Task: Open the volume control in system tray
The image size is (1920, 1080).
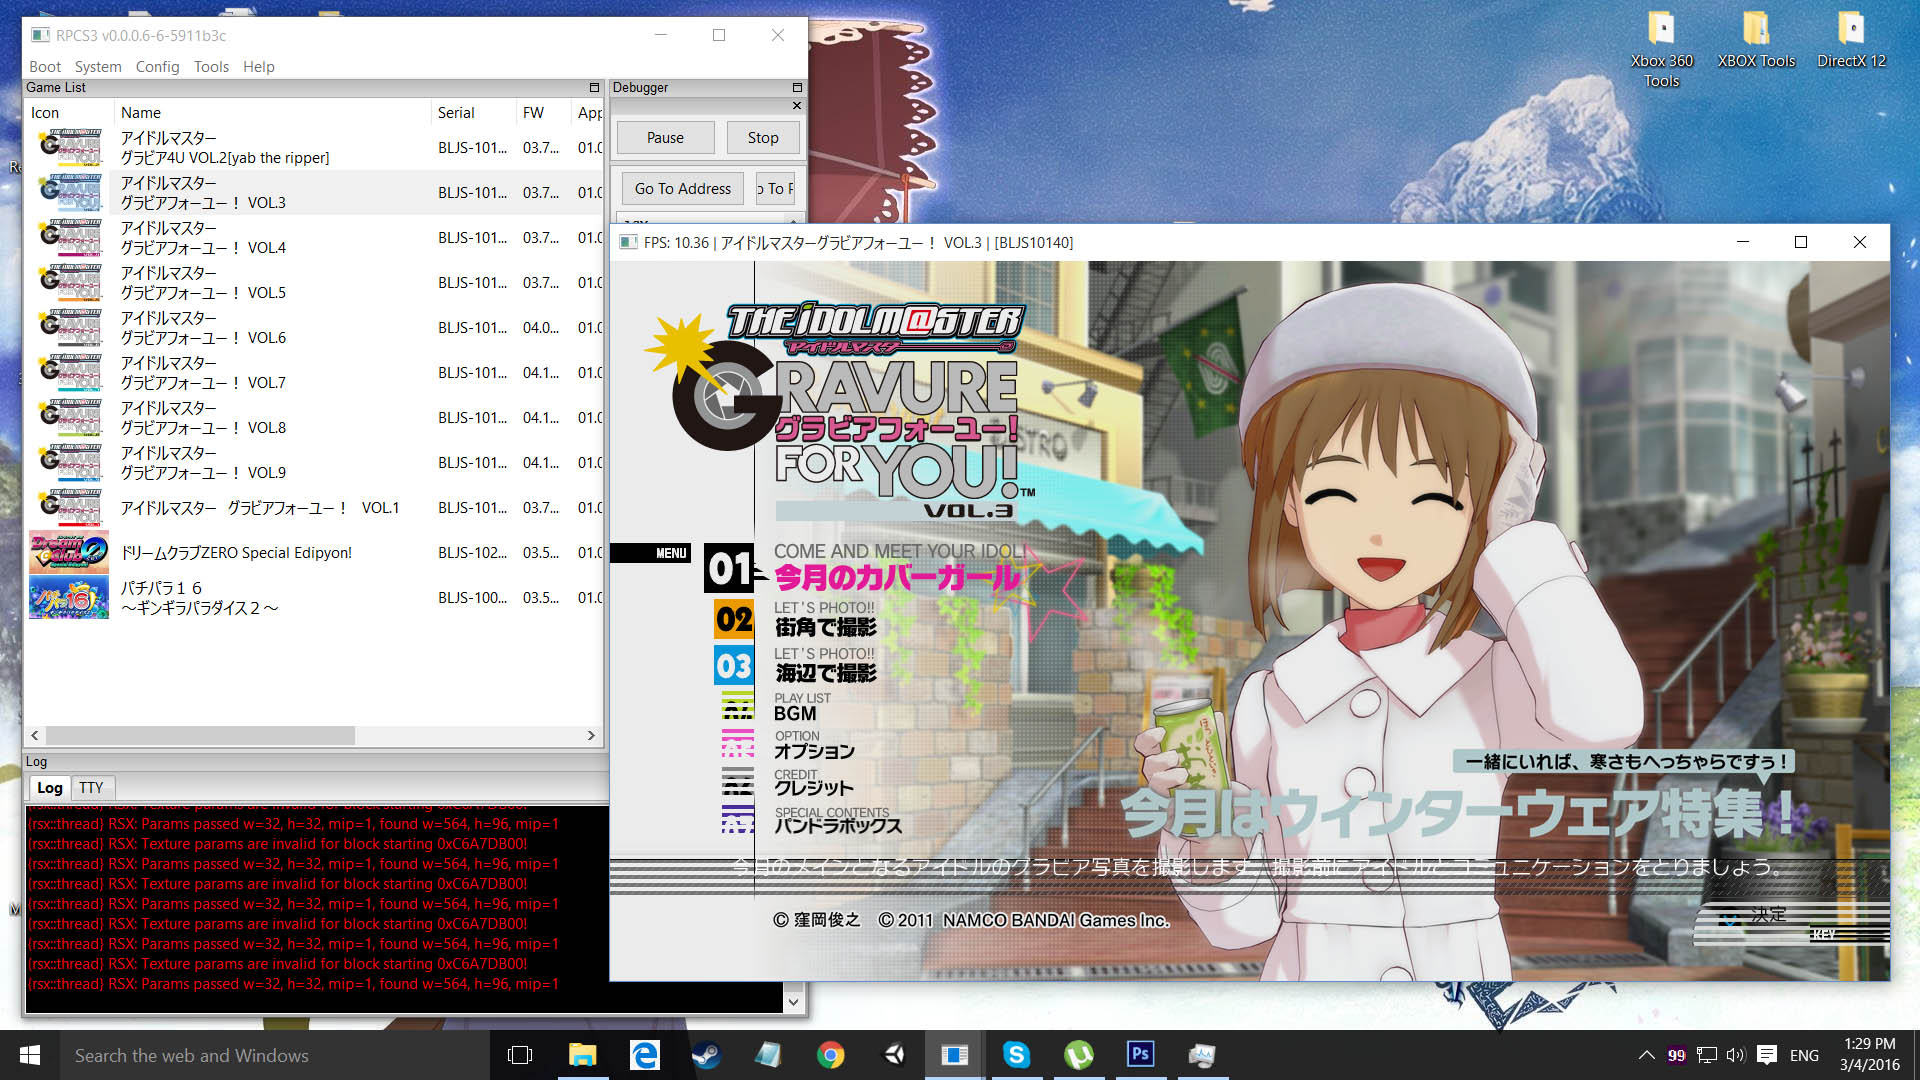Action: (1735, 1055)
